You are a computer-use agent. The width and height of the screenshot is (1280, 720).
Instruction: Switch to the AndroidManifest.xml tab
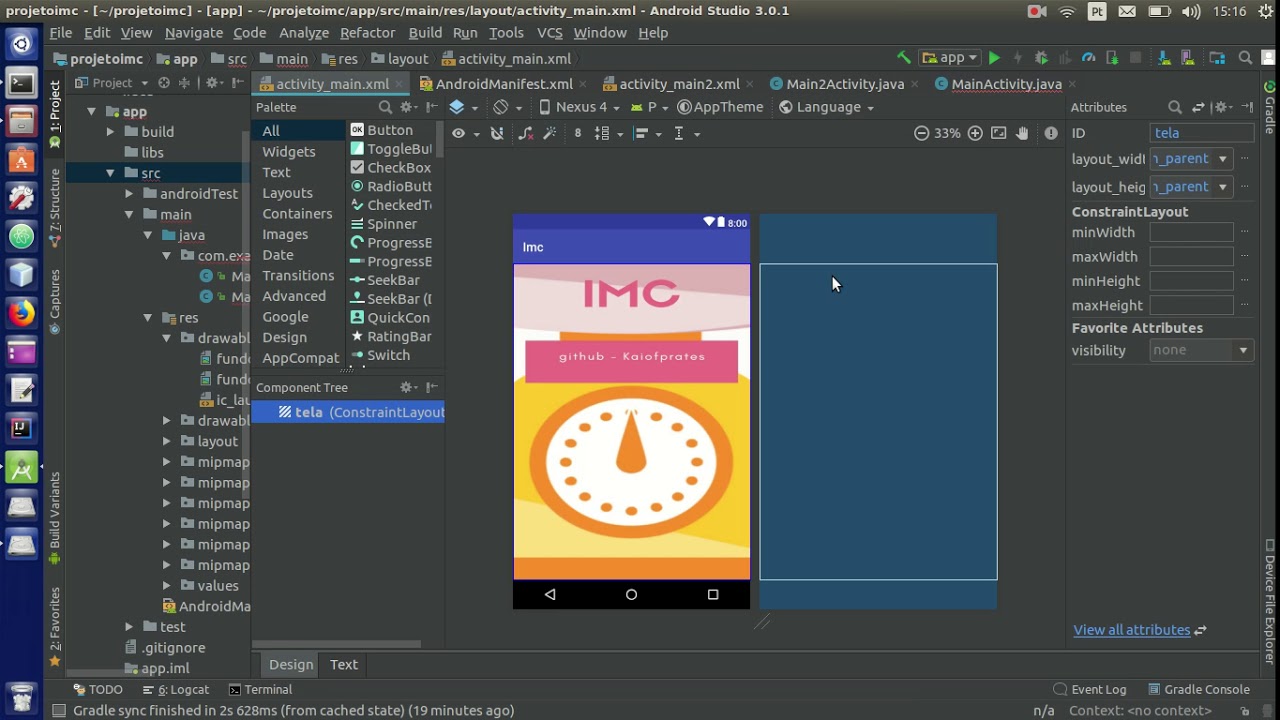(x=504, y=84)
